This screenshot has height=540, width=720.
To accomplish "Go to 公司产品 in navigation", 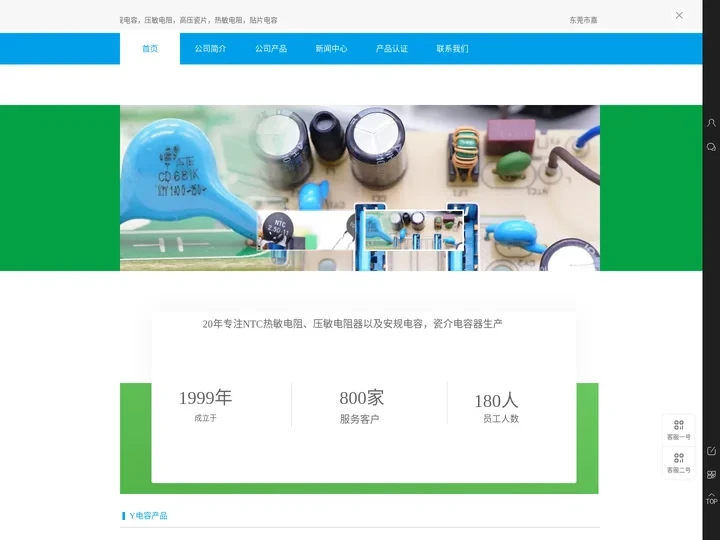I will pos(271,49).
